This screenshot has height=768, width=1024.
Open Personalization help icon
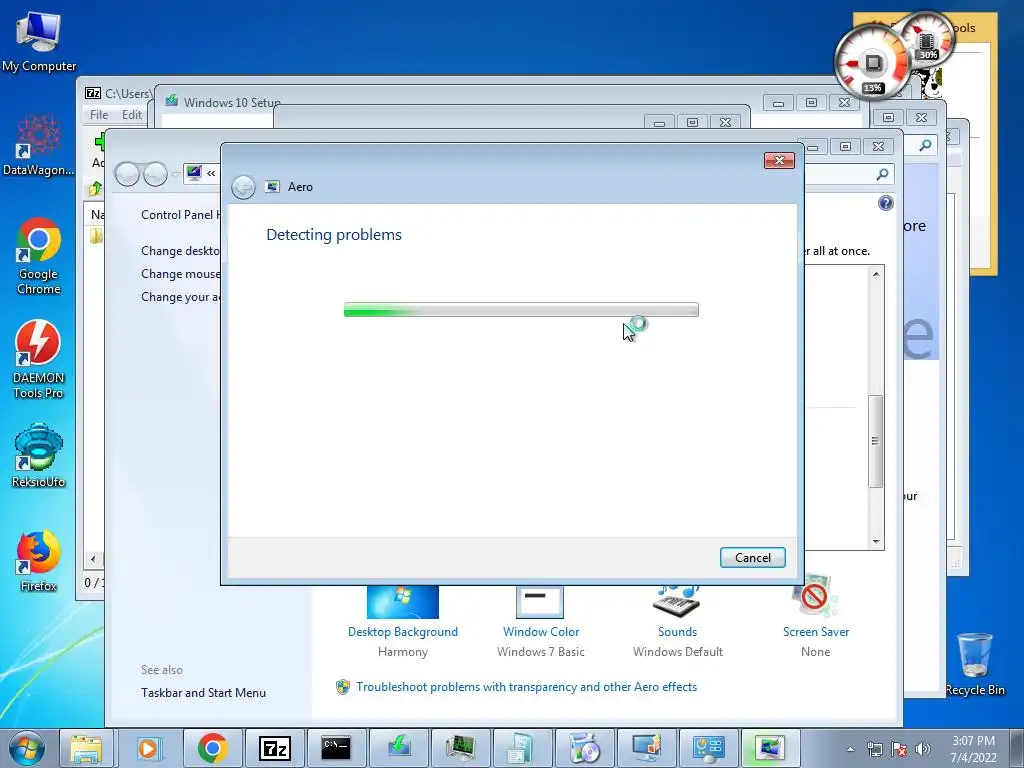pos(886,203)
